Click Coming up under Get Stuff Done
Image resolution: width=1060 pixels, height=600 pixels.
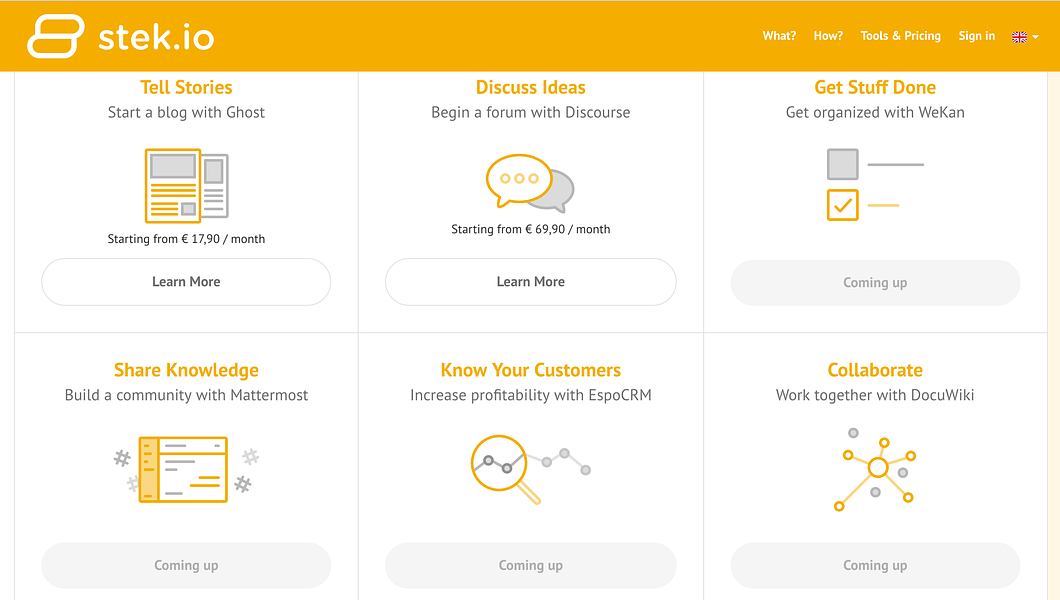875,282
